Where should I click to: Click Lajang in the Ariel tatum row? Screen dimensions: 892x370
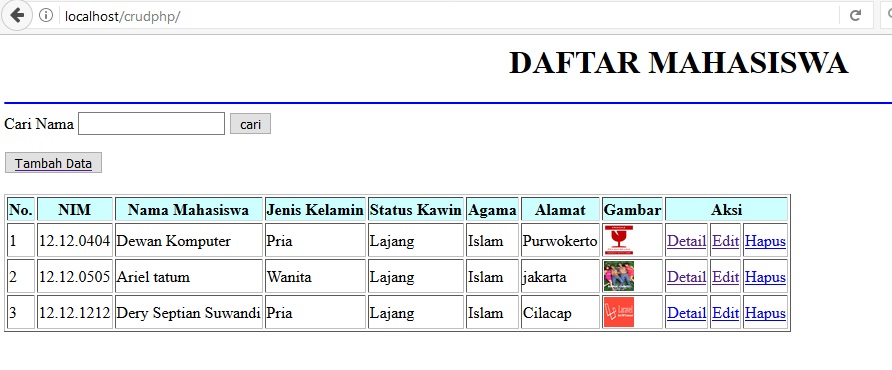(415, 277)
